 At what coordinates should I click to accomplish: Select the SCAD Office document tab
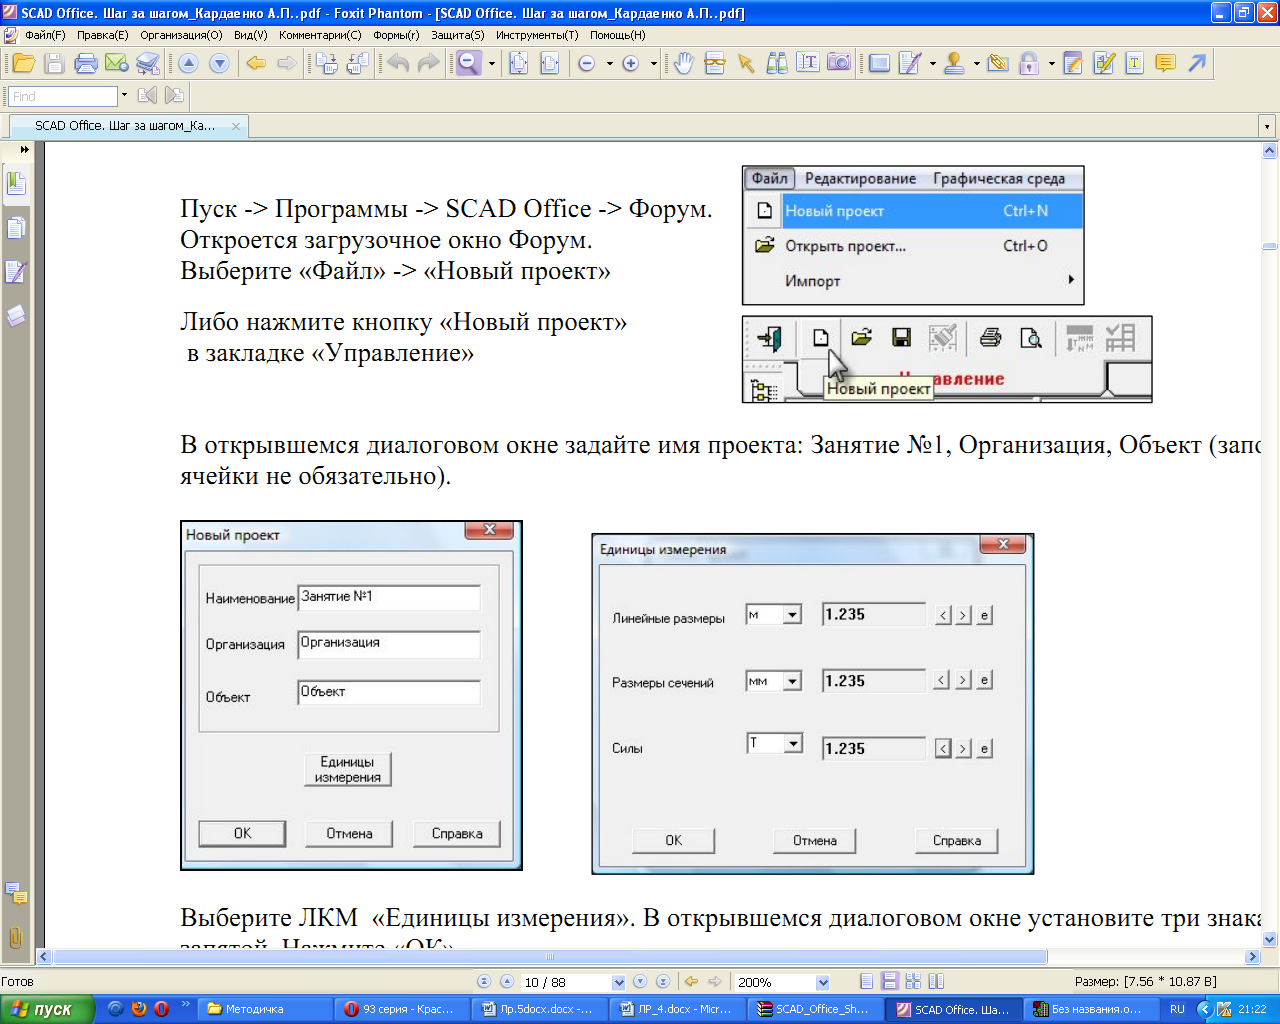click(126, 126)
